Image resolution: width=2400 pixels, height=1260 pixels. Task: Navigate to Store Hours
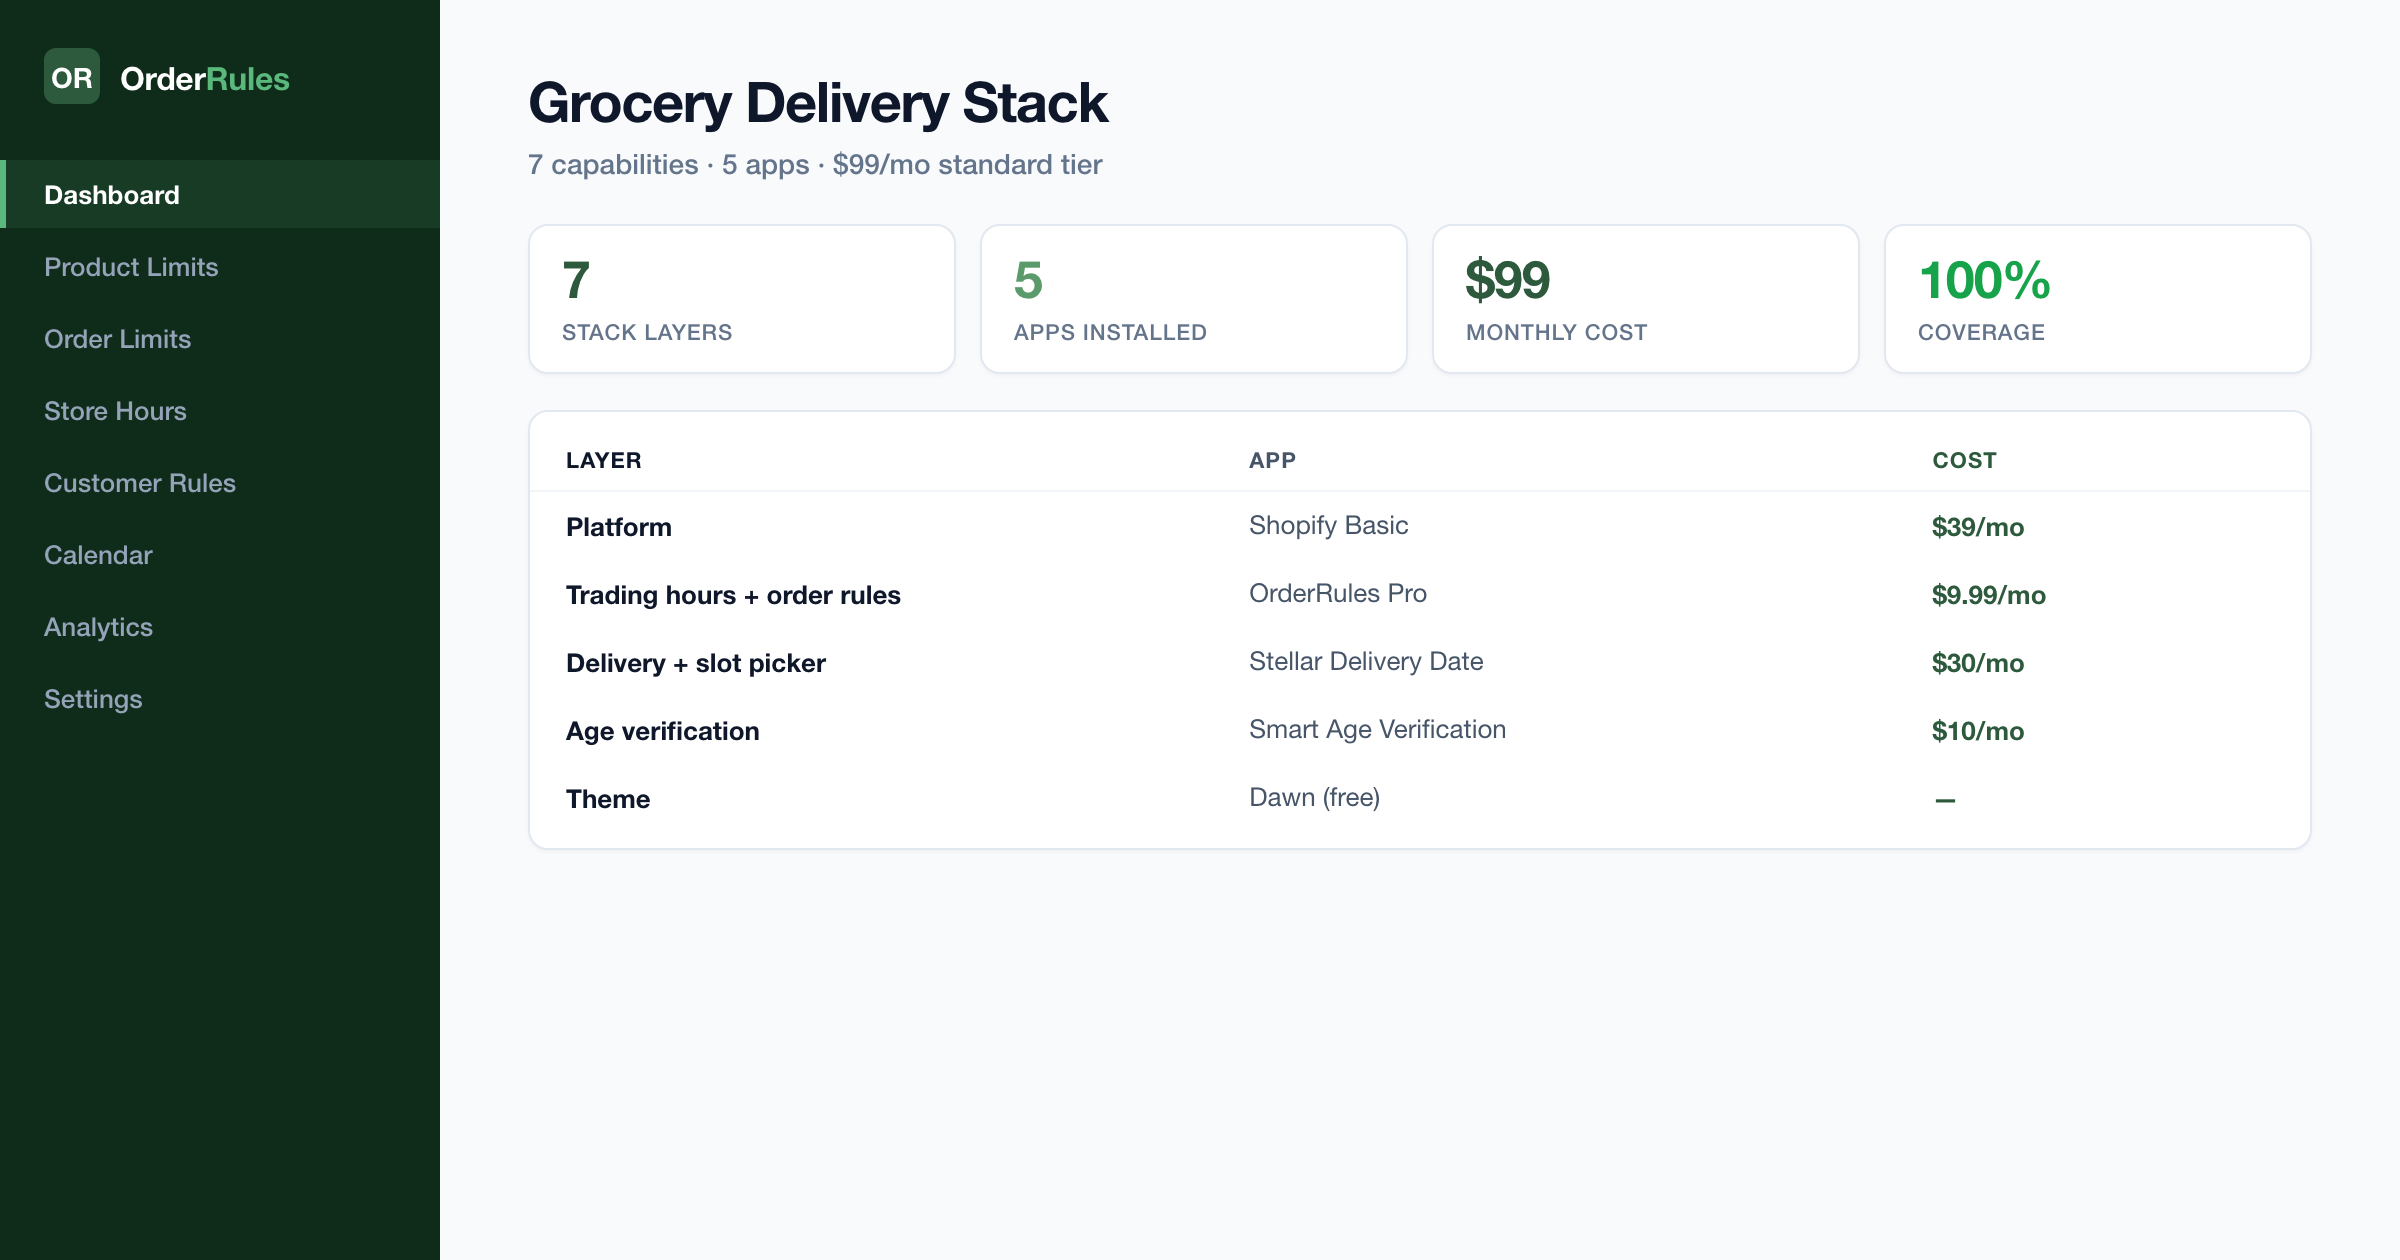[x=220, y=411]
